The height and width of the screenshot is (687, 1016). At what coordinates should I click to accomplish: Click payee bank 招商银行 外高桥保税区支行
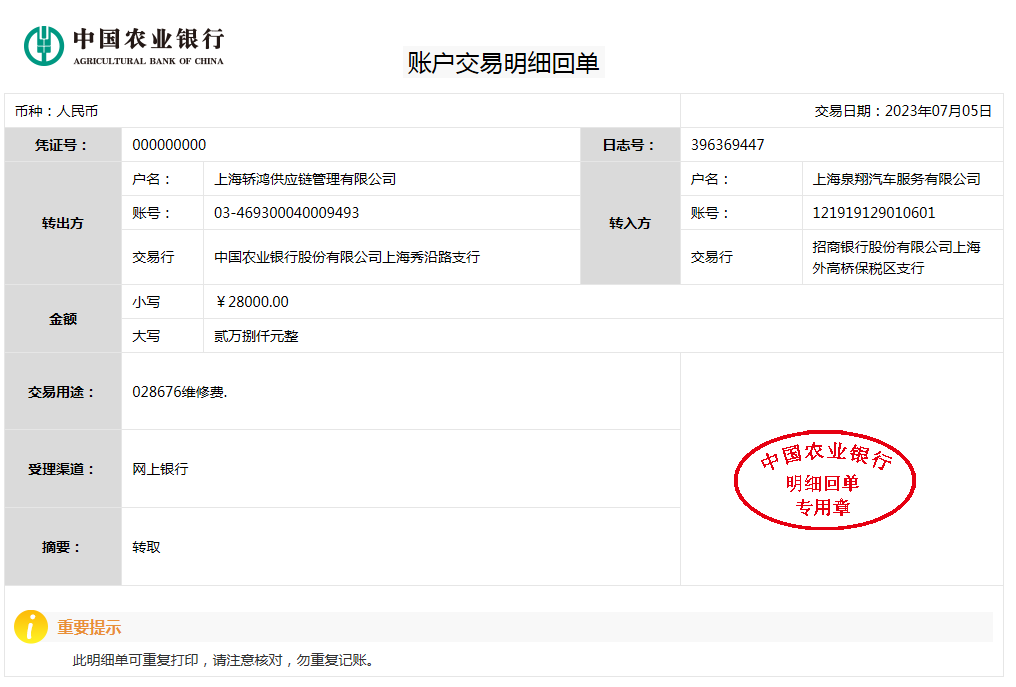click(x=896, y=257)
